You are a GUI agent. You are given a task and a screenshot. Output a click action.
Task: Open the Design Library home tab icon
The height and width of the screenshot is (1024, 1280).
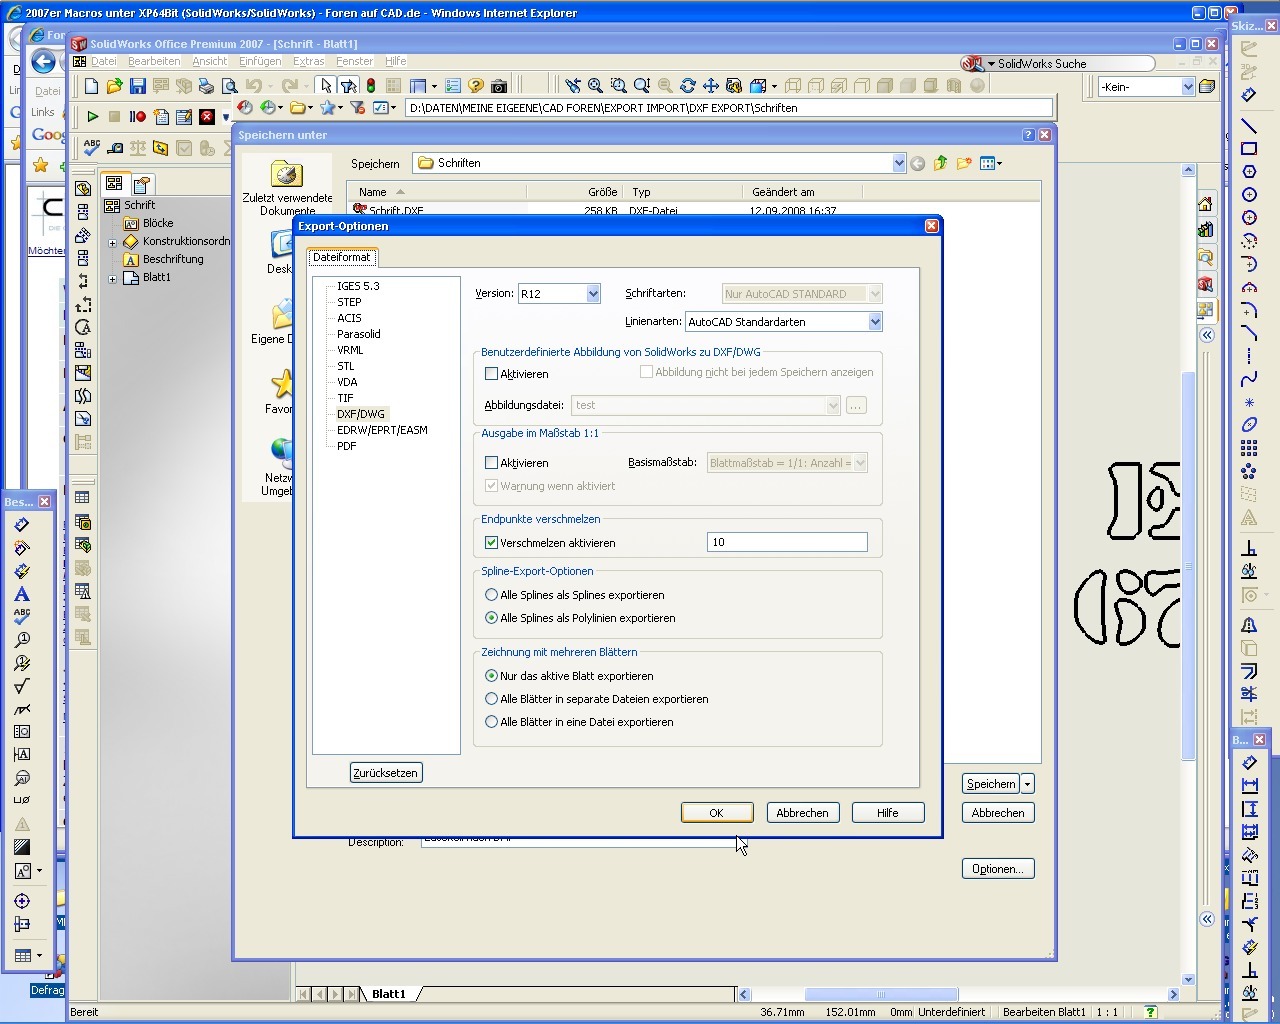(x=1205, y=204)
